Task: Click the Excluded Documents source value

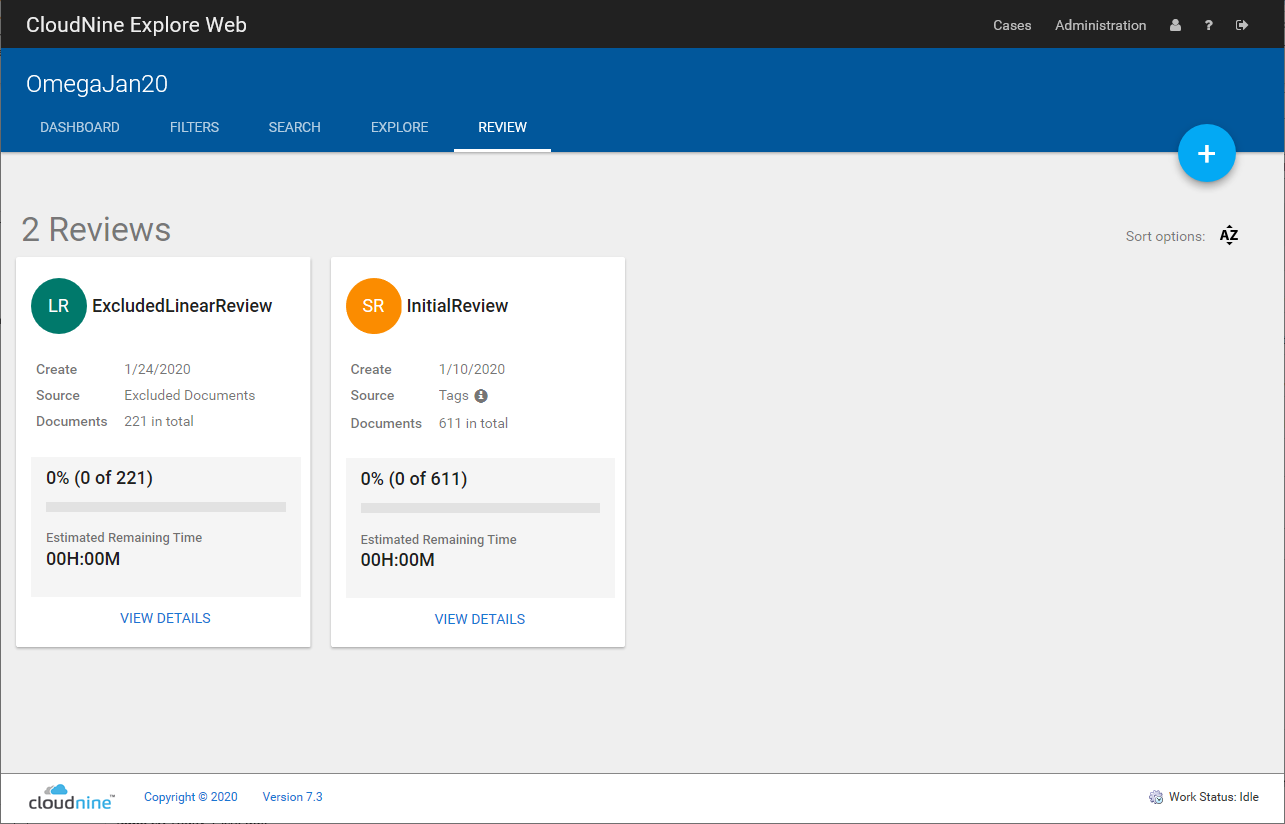Action: tap(190, 395)
